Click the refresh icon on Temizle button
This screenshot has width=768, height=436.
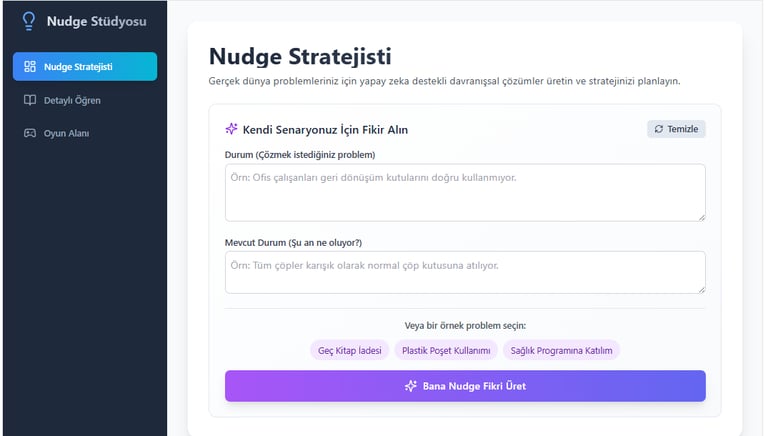(x=659, y=129)
